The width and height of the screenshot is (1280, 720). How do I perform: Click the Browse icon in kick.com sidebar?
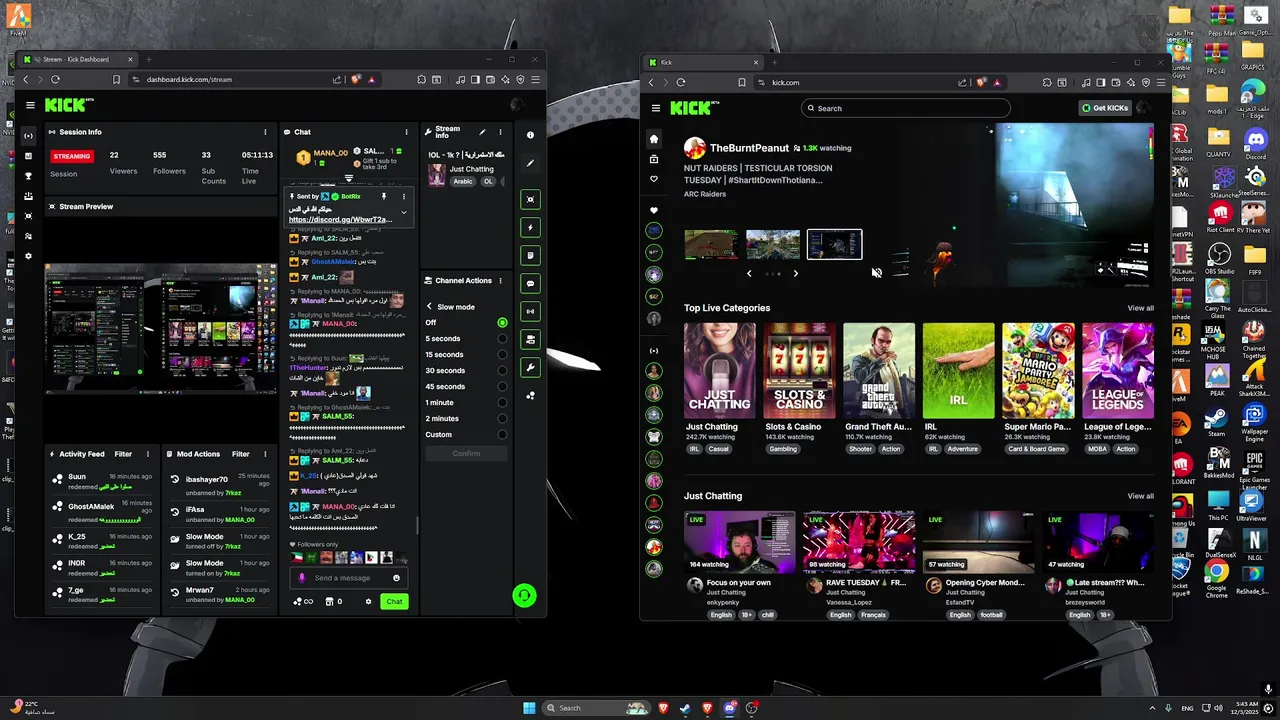coord(654,159)
